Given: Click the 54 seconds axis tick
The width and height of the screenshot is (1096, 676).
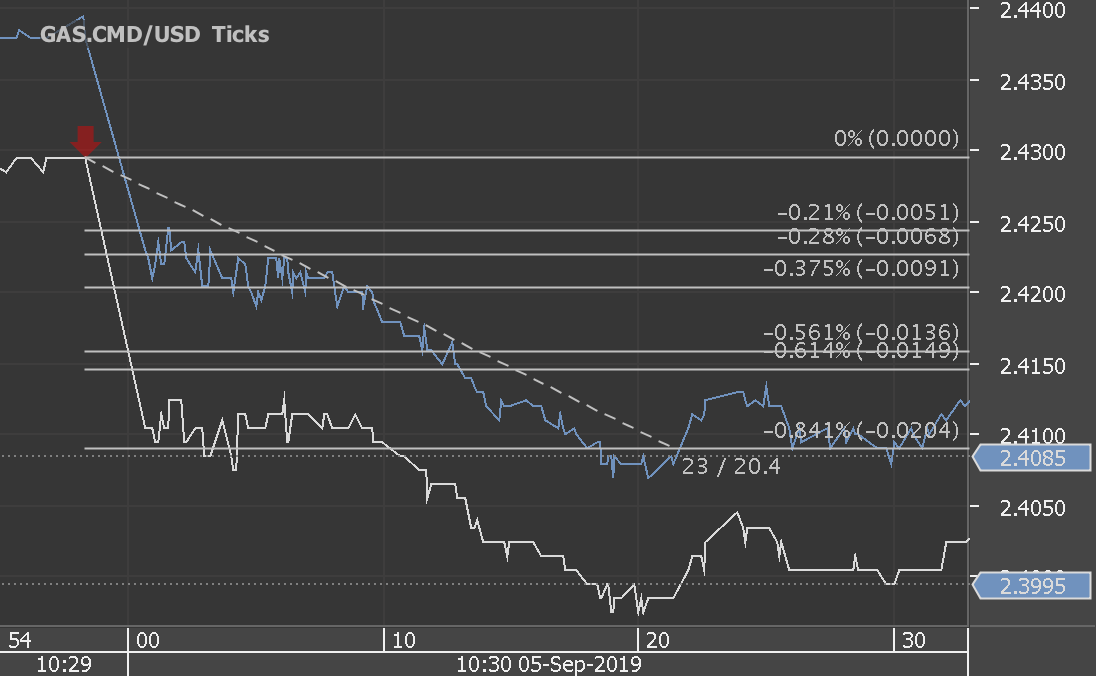Looking at the screenshot, I should point(20,640).
